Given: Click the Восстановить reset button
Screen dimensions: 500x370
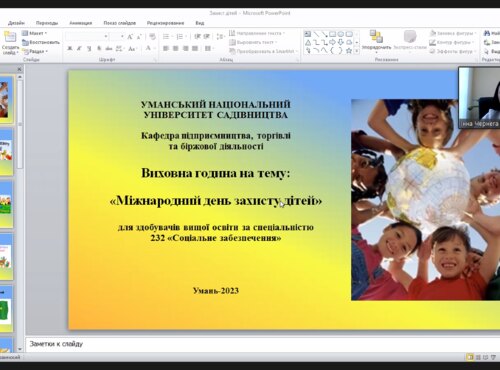Looking at the screenshot, I should pyautogui.click(x=41, y=42).
